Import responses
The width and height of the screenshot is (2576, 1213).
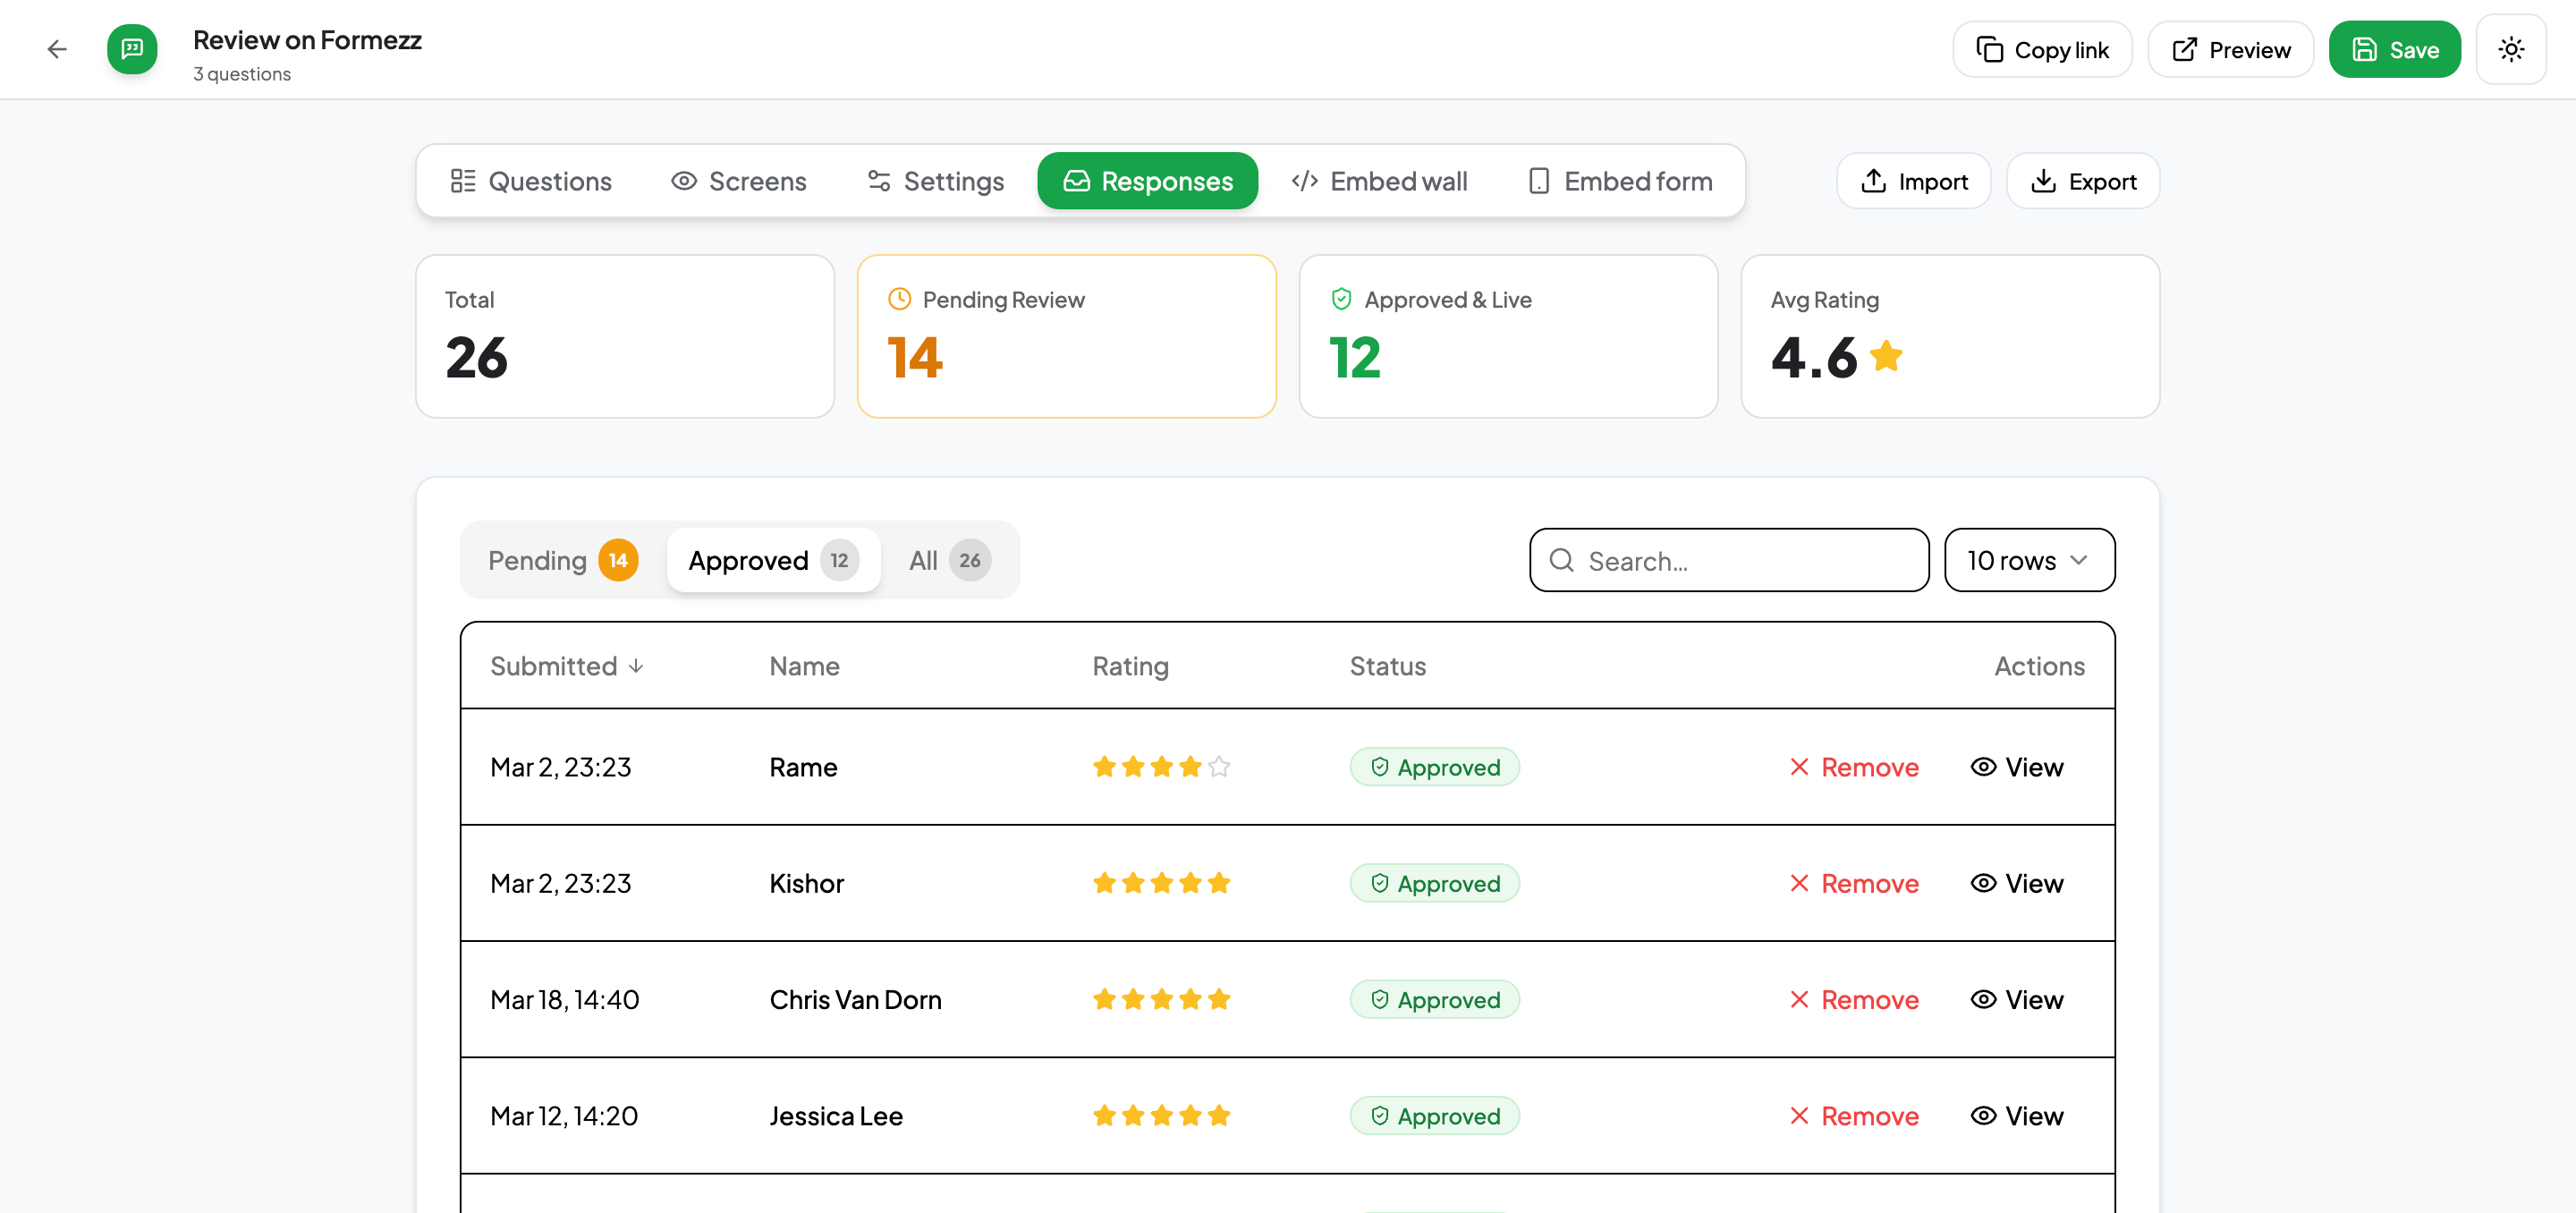tap(1914, 181)
